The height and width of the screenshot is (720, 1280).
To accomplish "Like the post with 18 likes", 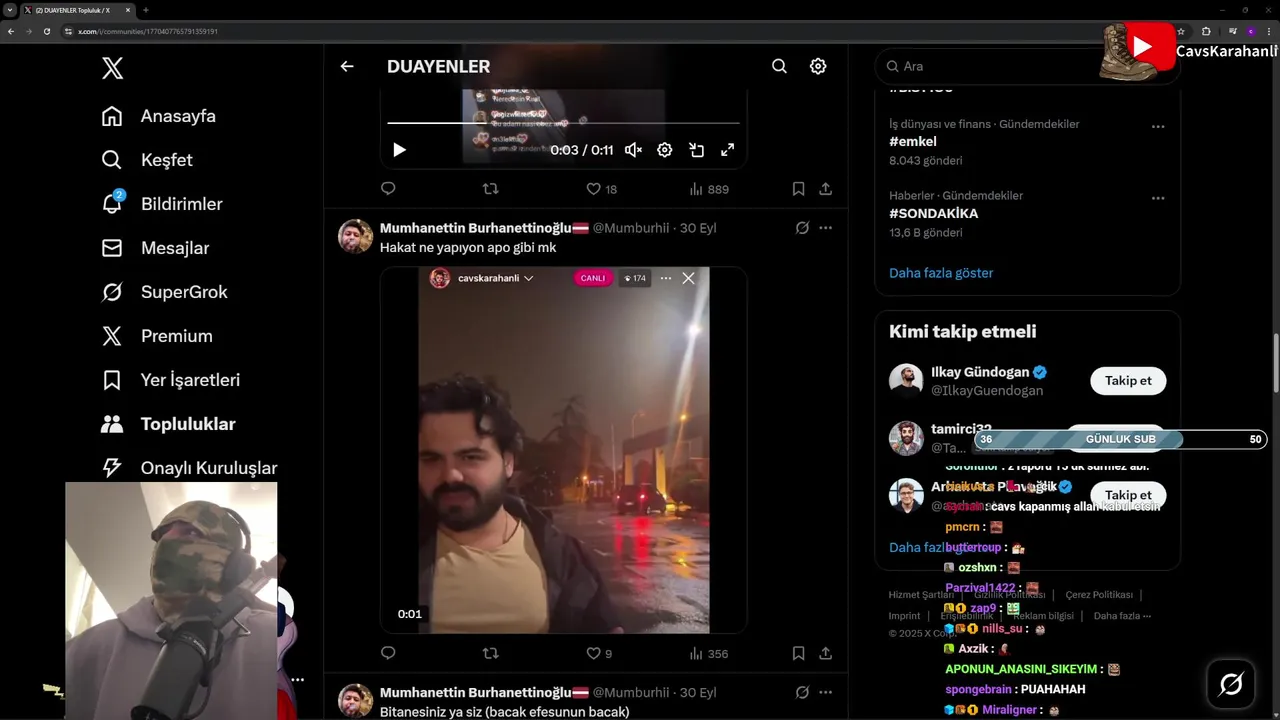I will click(601, 189).
